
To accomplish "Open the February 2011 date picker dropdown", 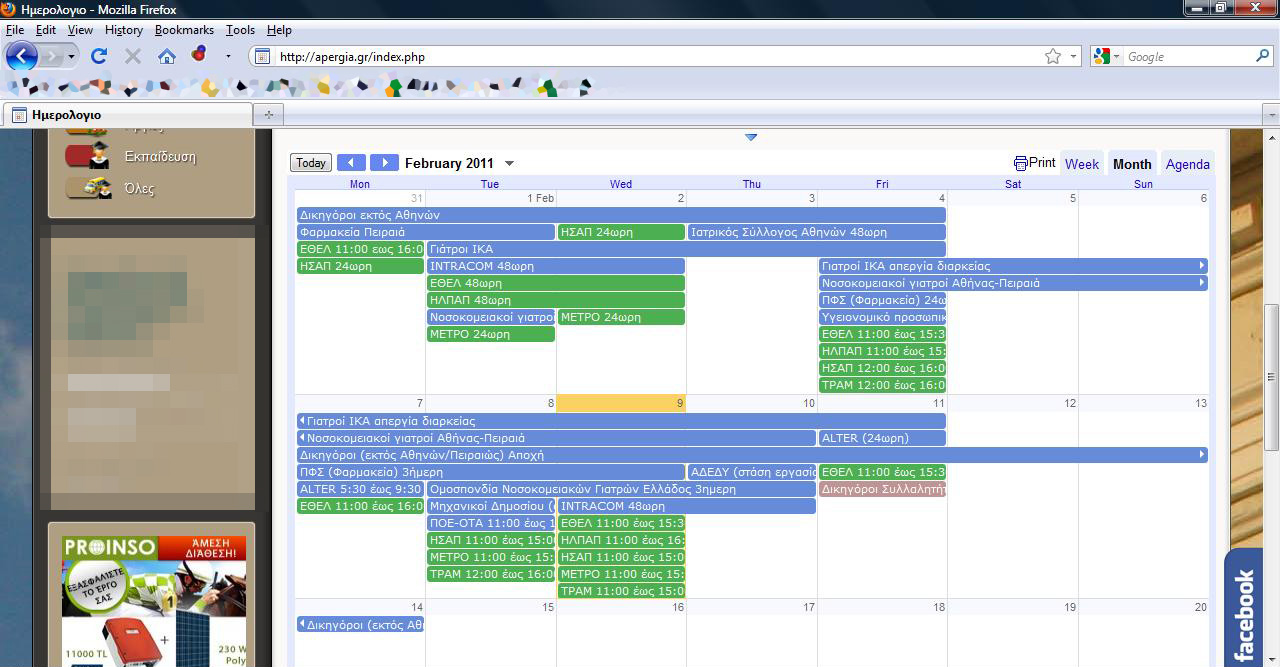I will [509, 164].
